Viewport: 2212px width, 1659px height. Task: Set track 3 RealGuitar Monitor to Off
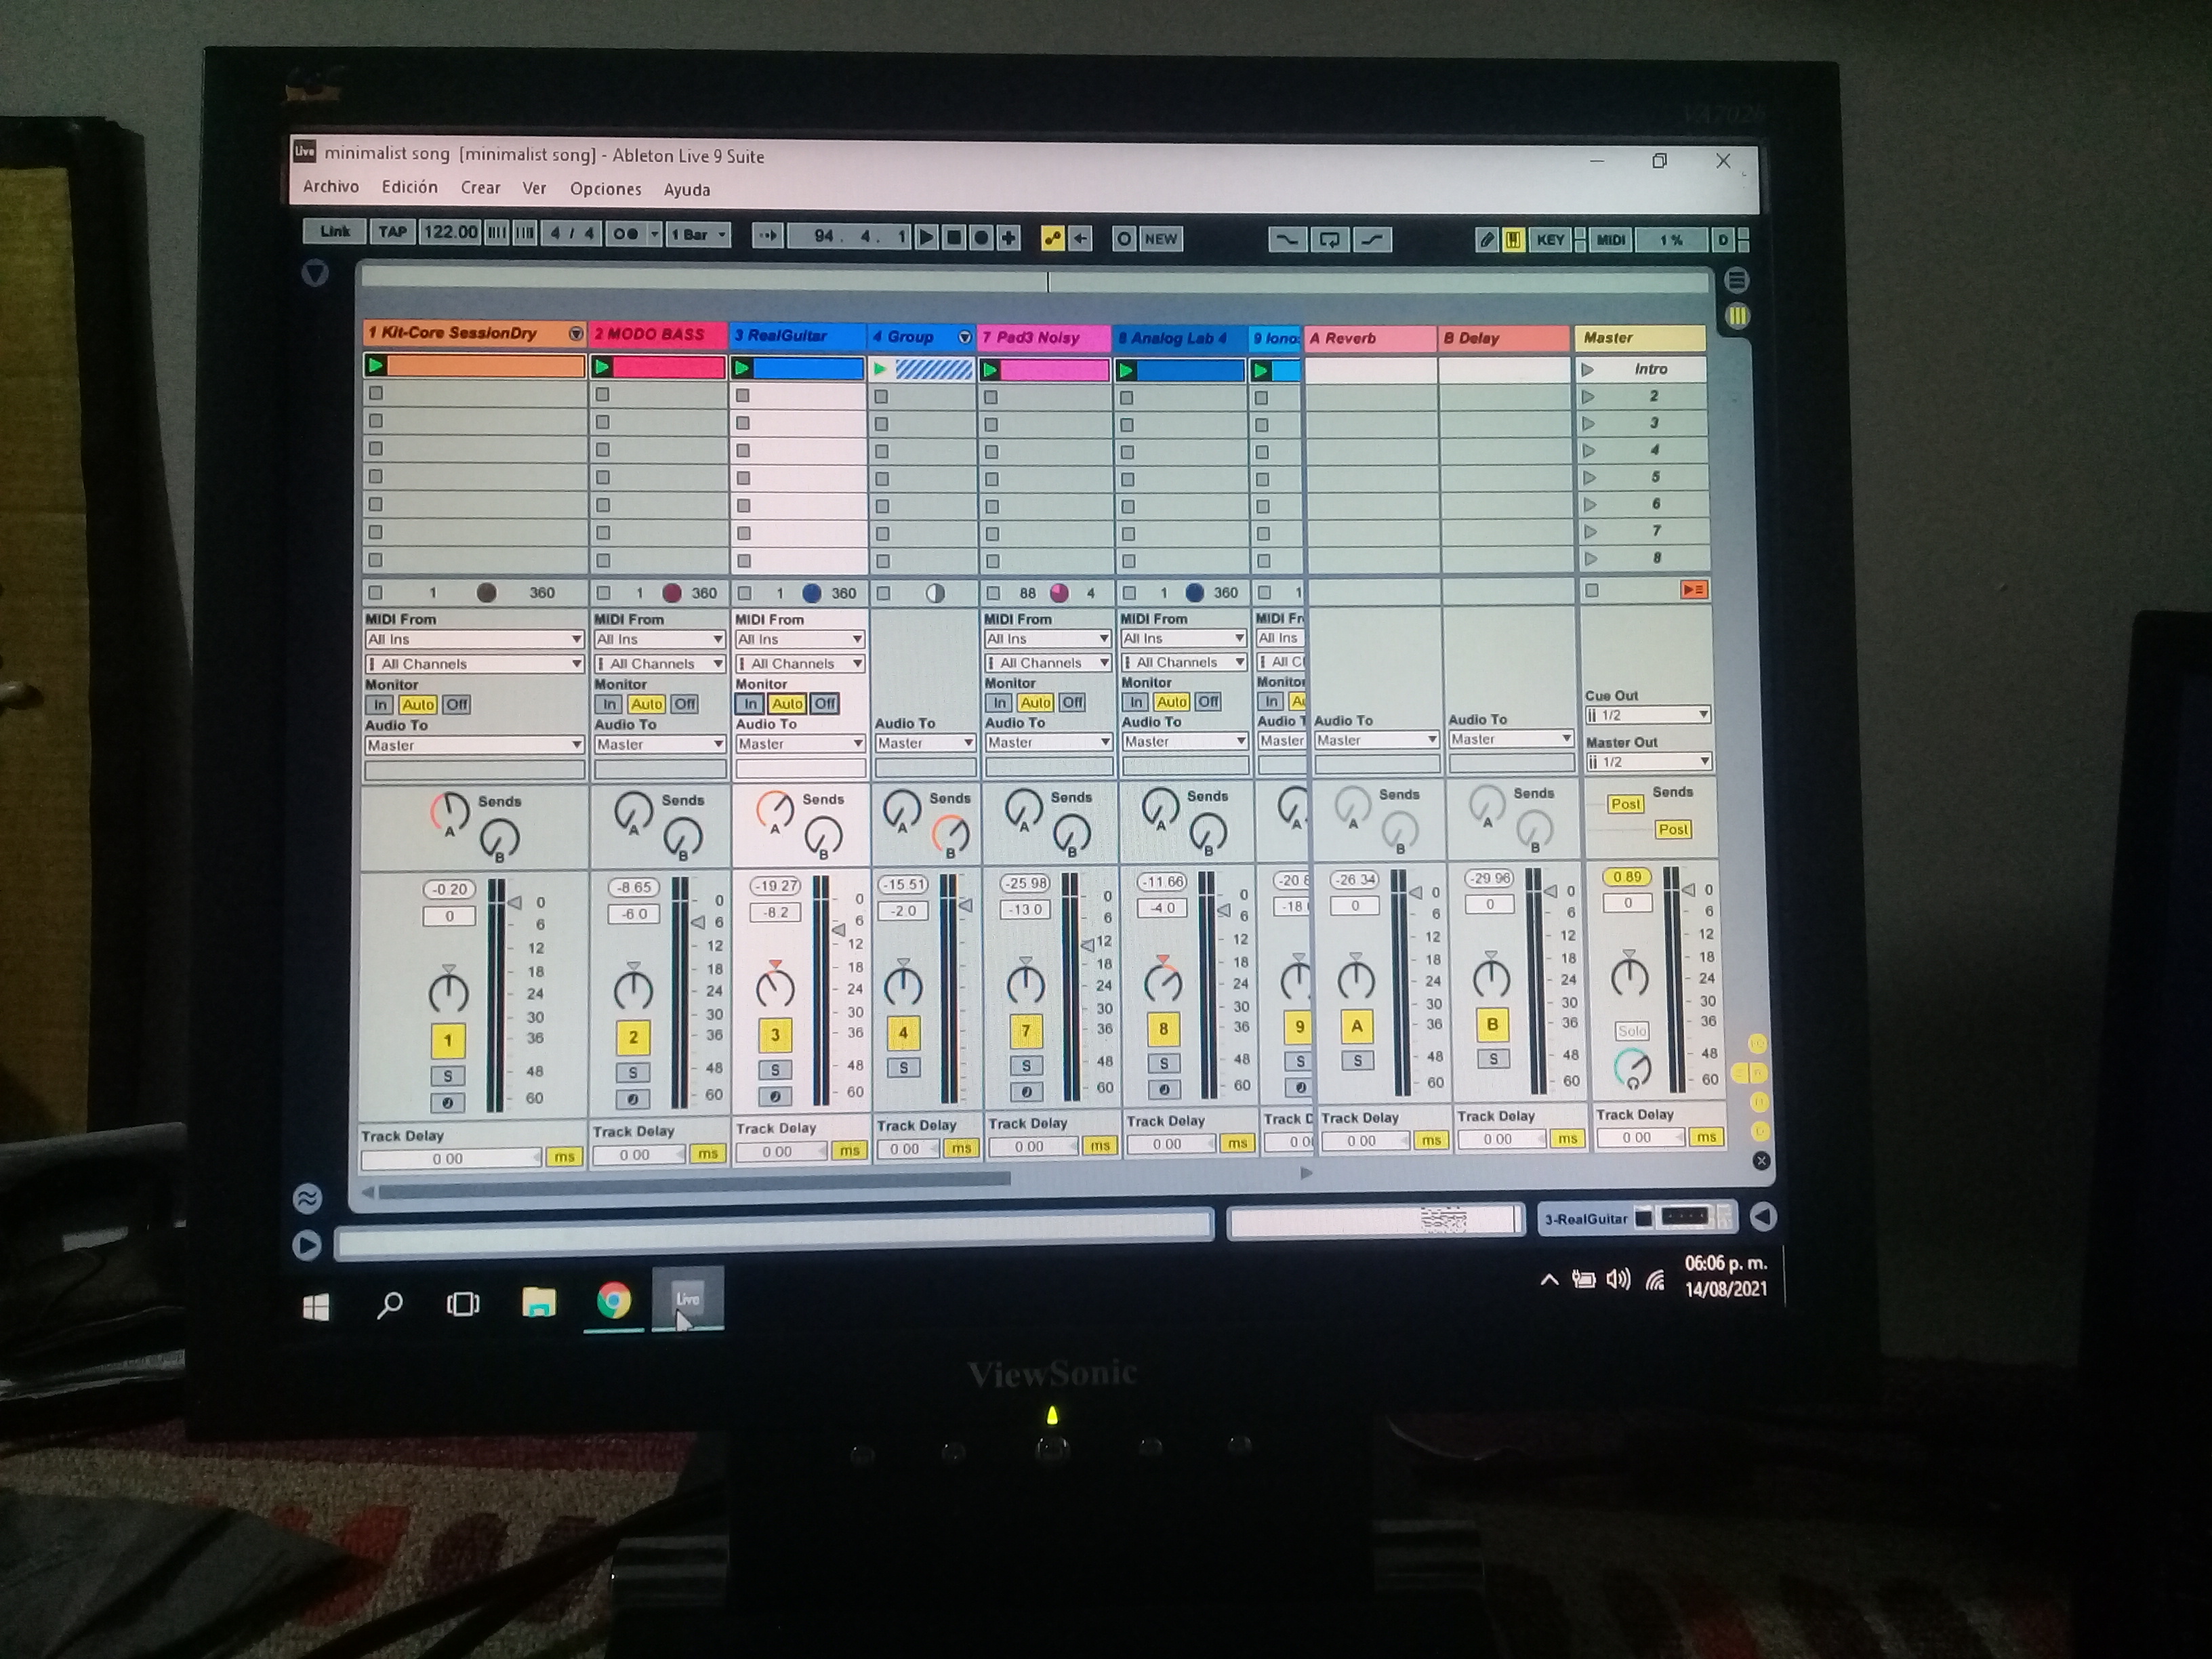[x=825, y=703]
